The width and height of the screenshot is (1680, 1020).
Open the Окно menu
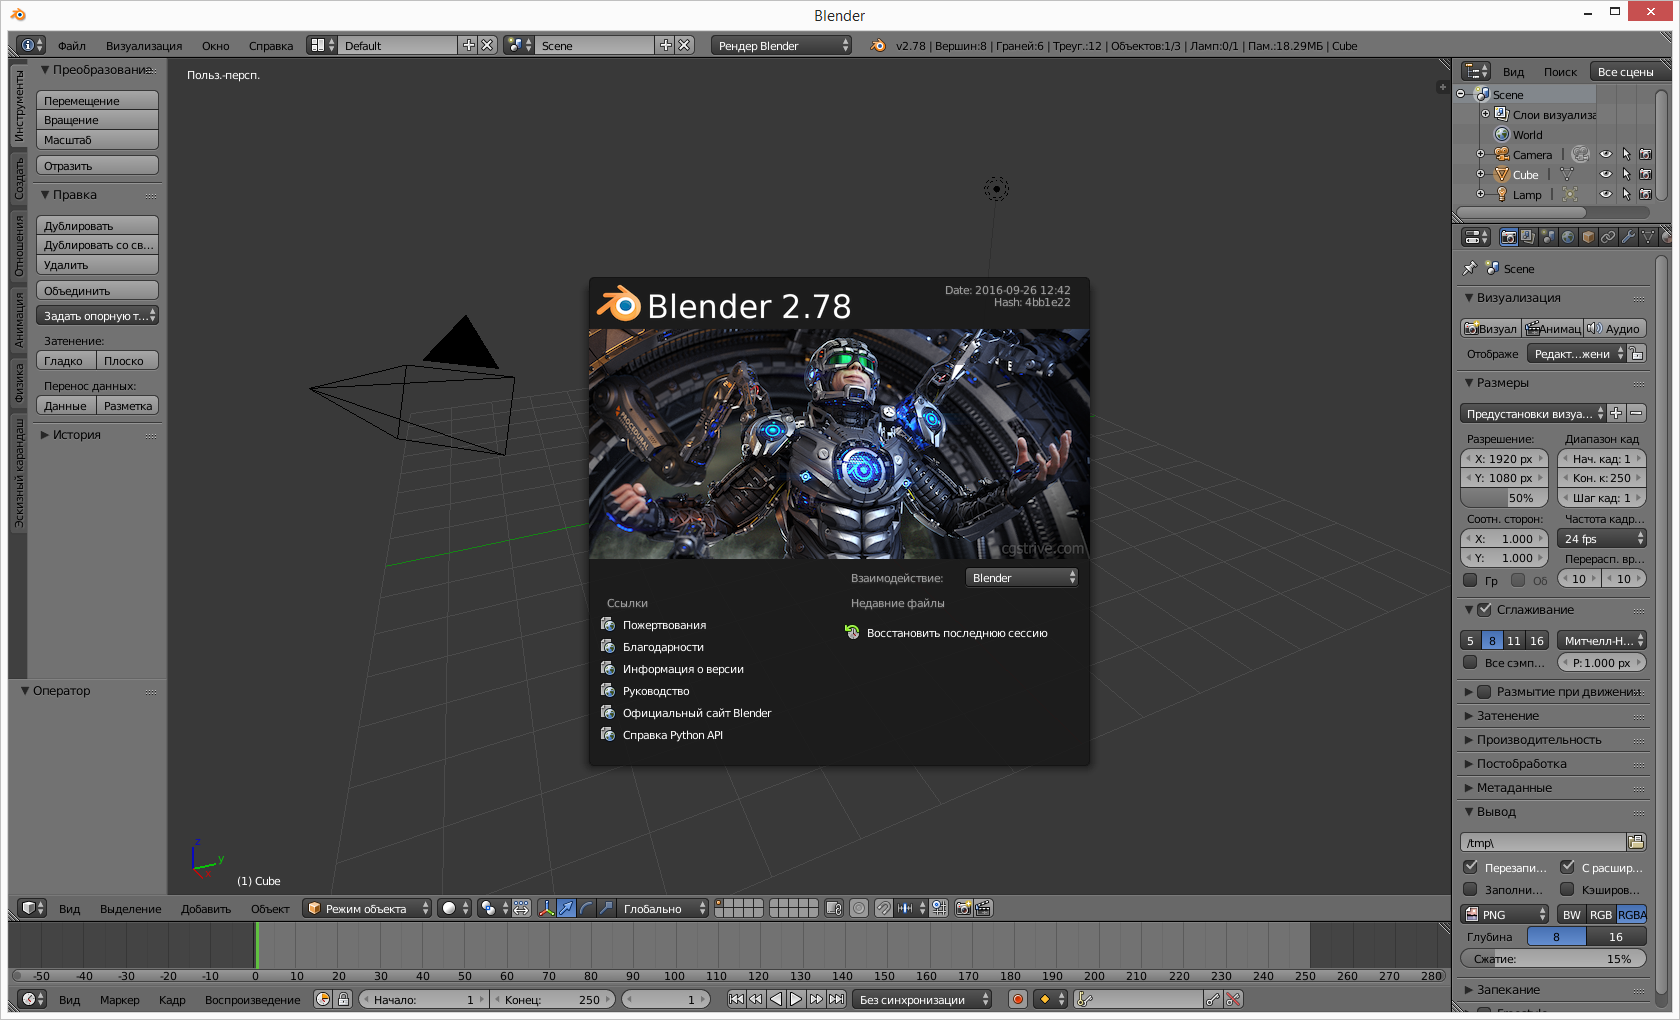click(x=215, y=45)
